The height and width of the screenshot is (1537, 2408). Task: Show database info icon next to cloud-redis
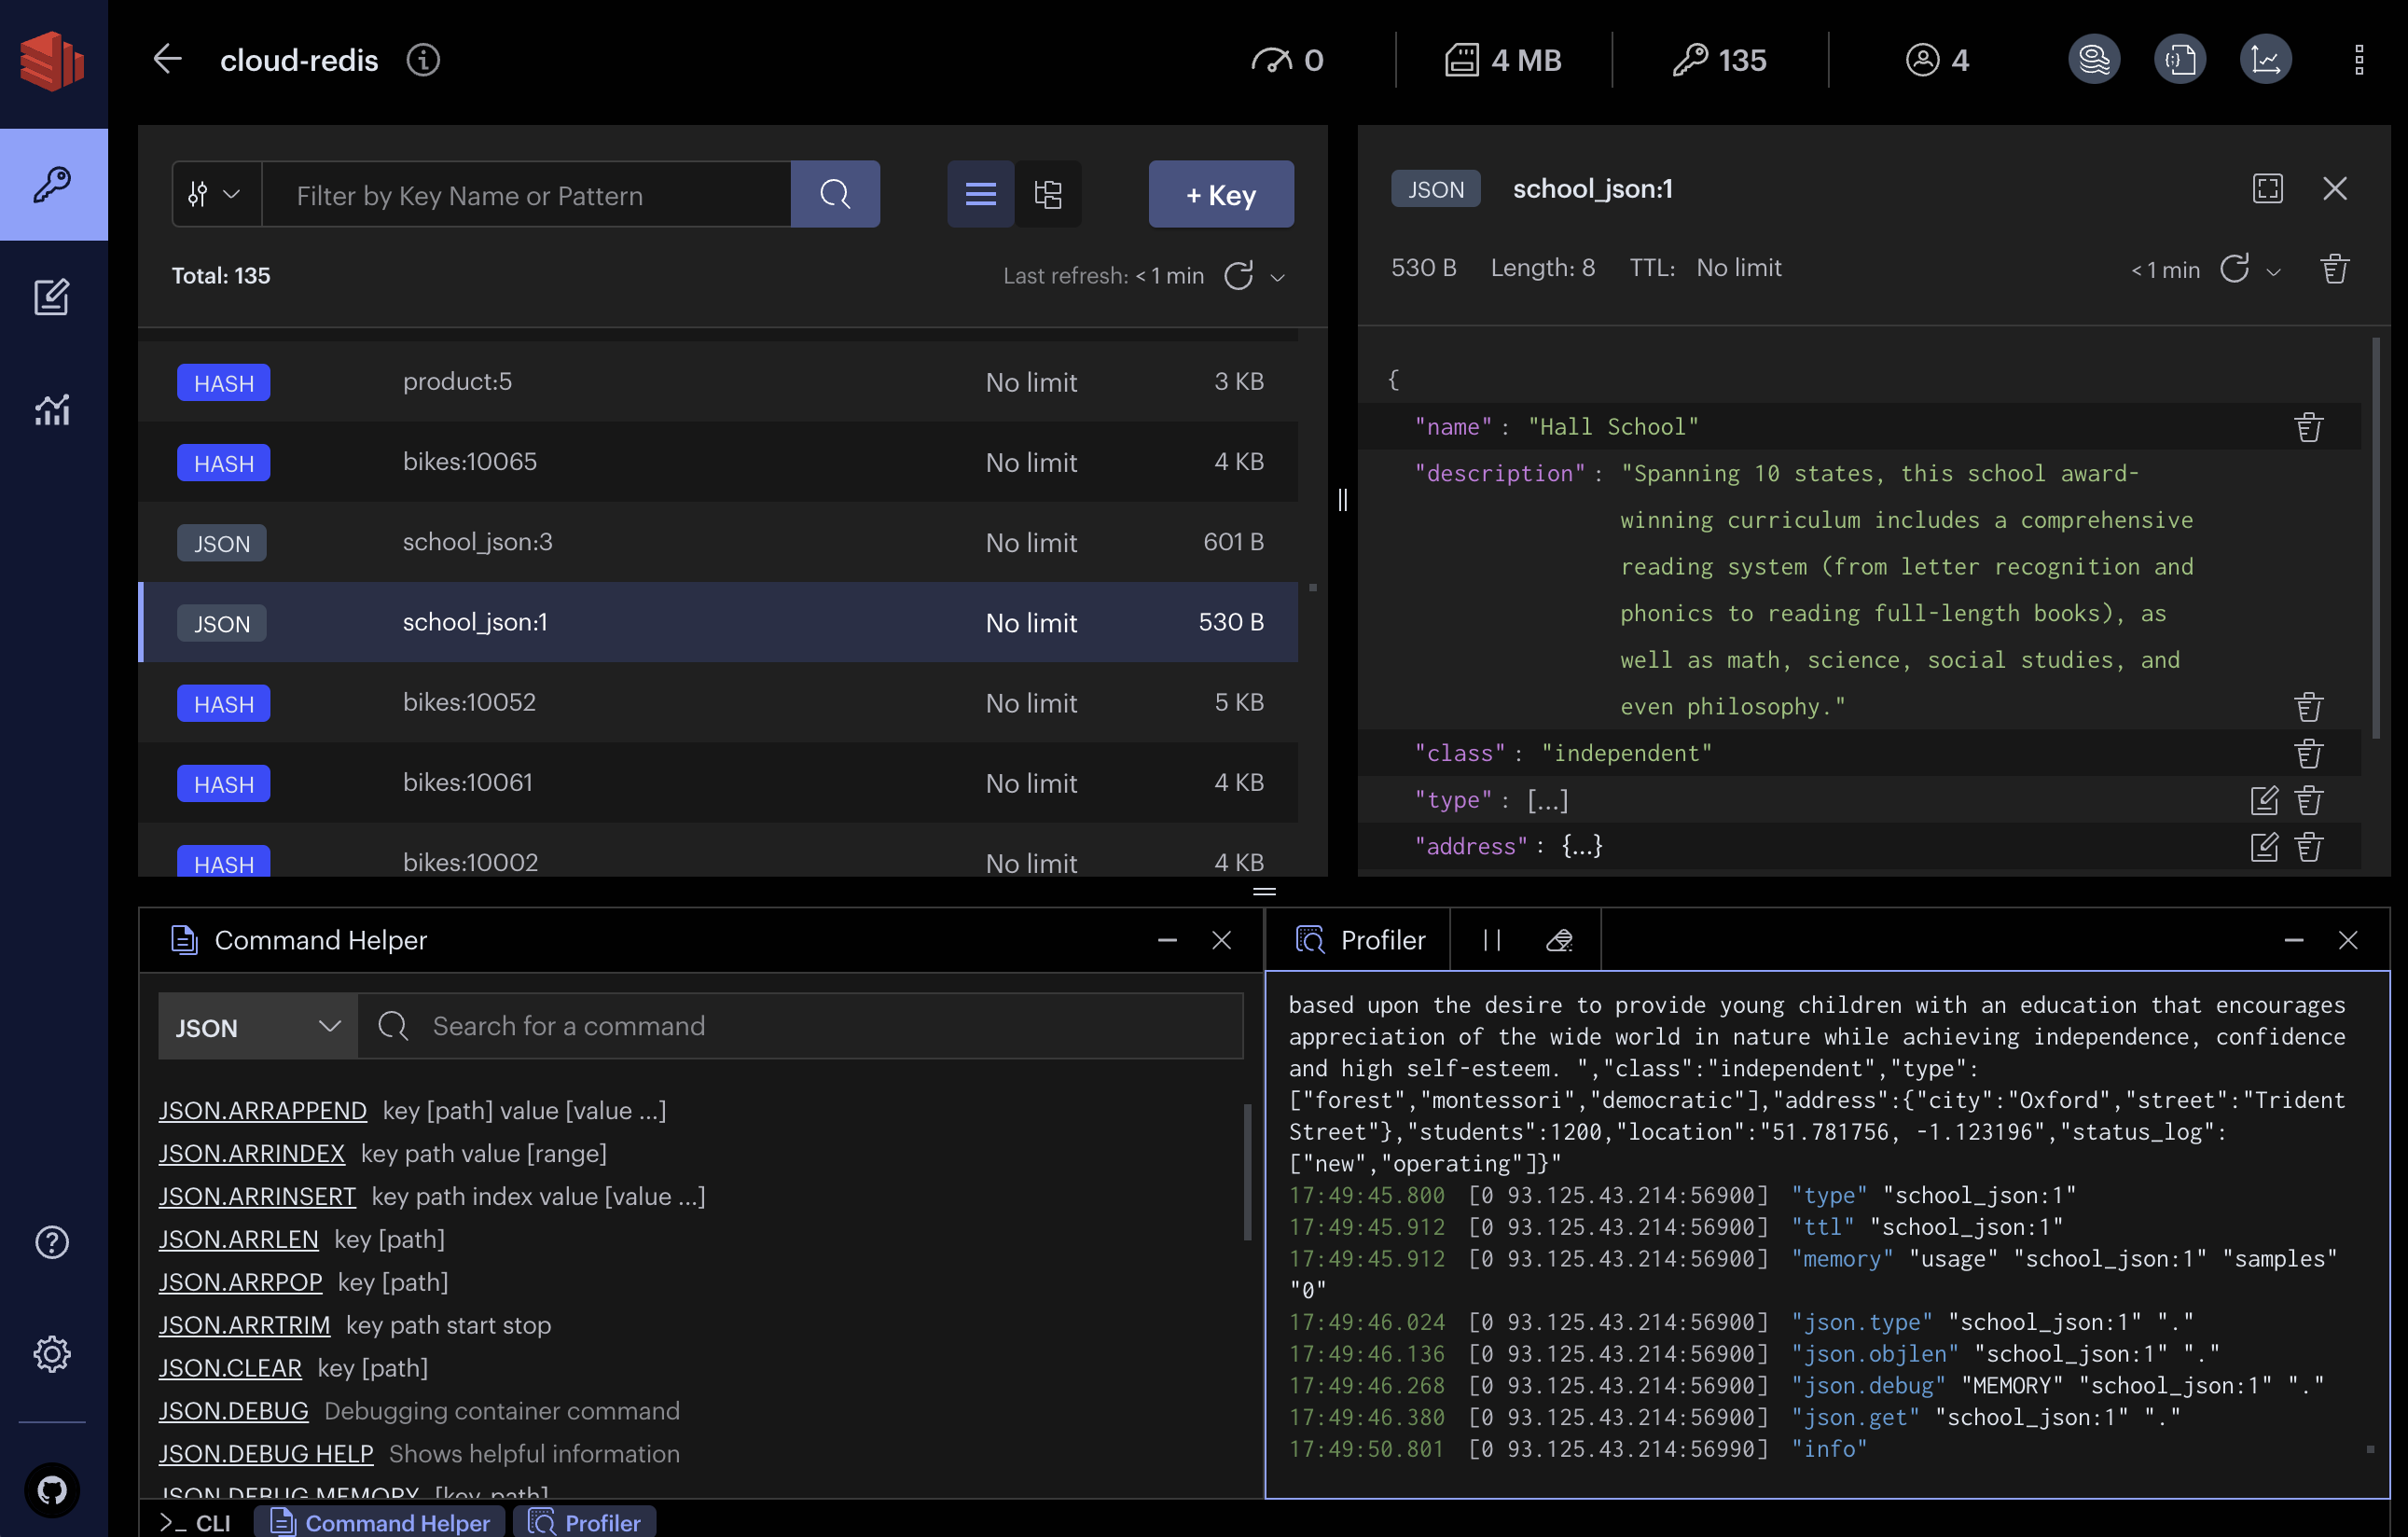pos(423,60)
